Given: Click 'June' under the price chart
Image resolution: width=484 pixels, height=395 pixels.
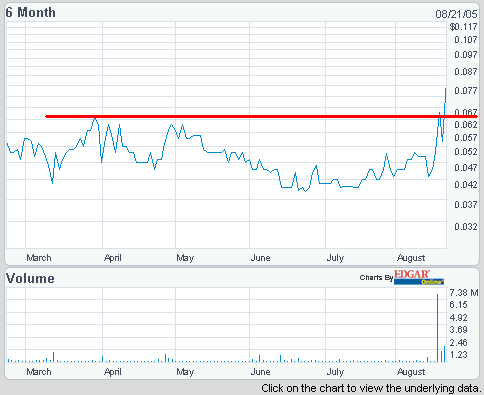Looking at the screenshot, I should [x=260, y=258].
